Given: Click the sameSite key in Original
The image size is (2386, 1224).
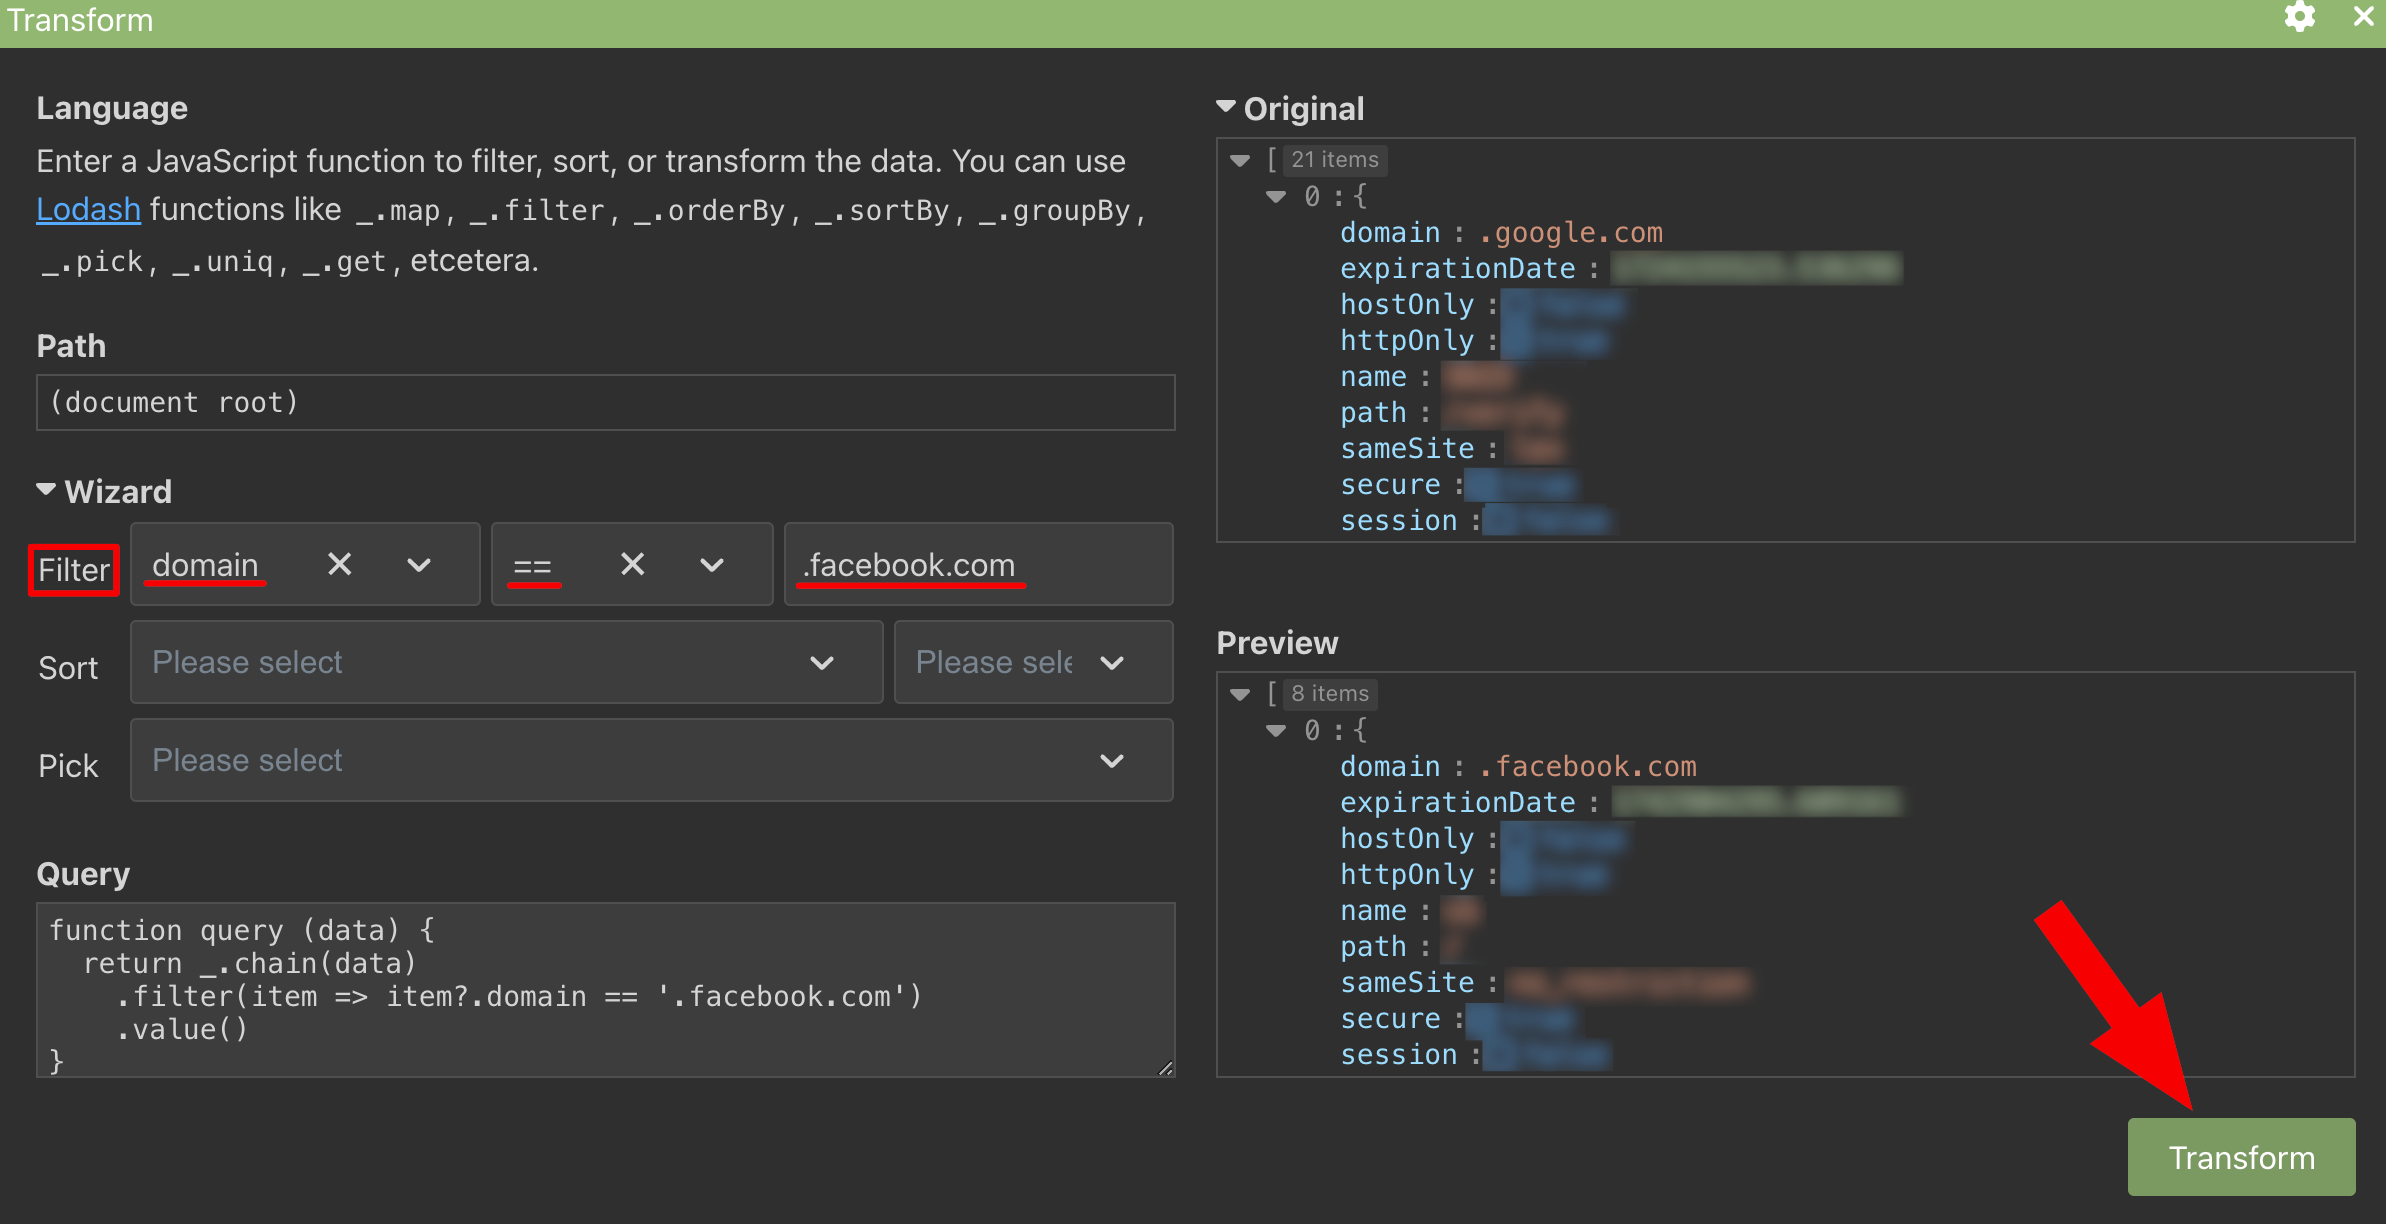Looking at the screenshot, I should (x=1407, y=448).
